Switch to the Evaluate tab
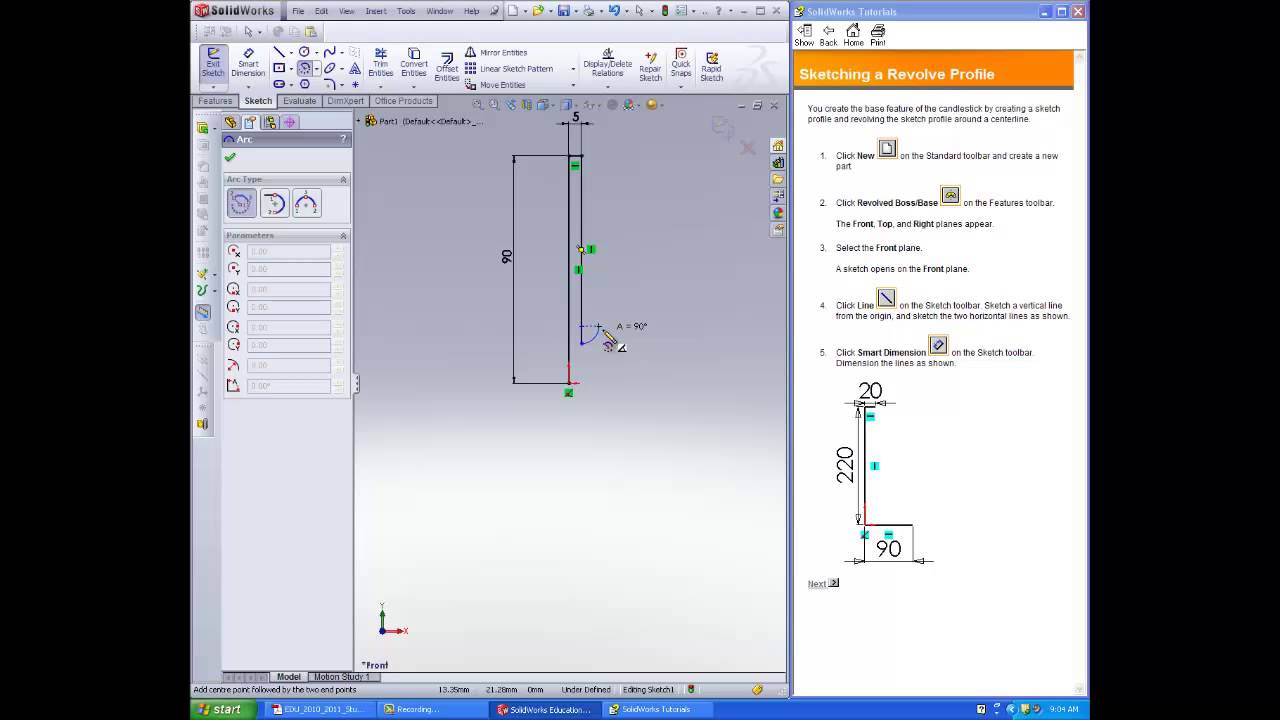 299,101
